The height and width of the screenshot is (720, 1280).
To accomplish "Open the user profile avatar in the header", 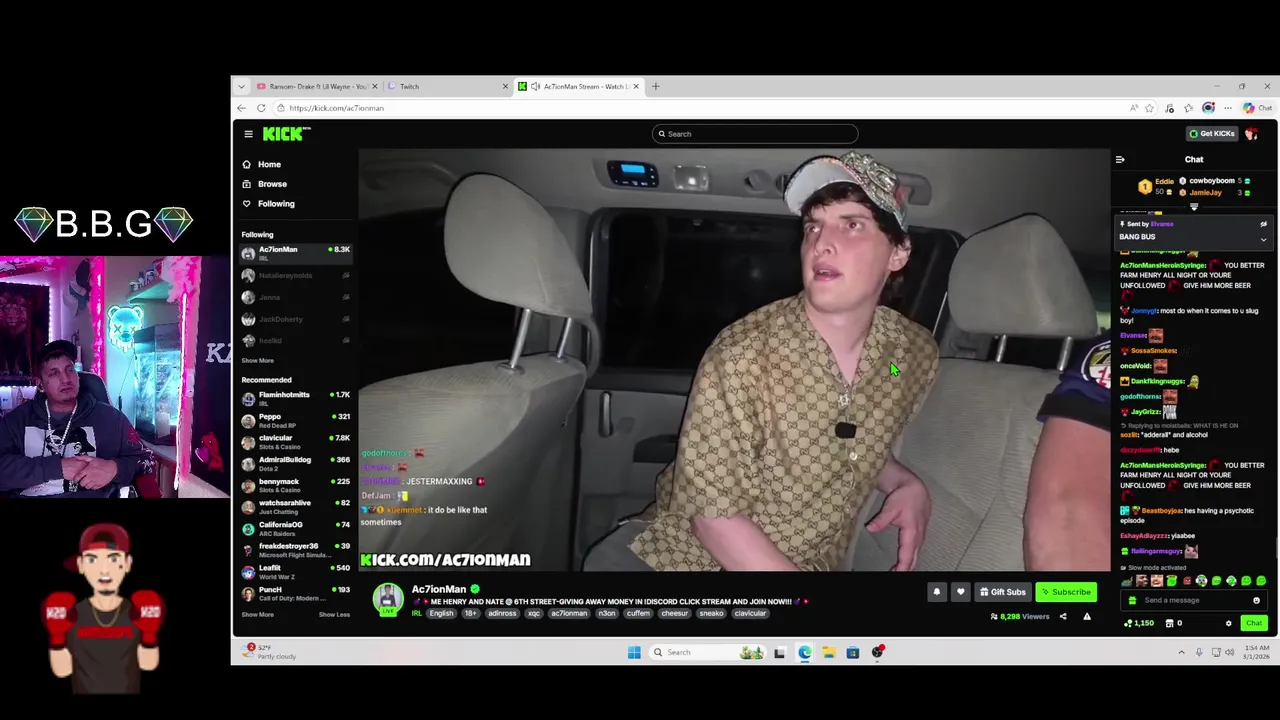I will tap(1252, 134).
